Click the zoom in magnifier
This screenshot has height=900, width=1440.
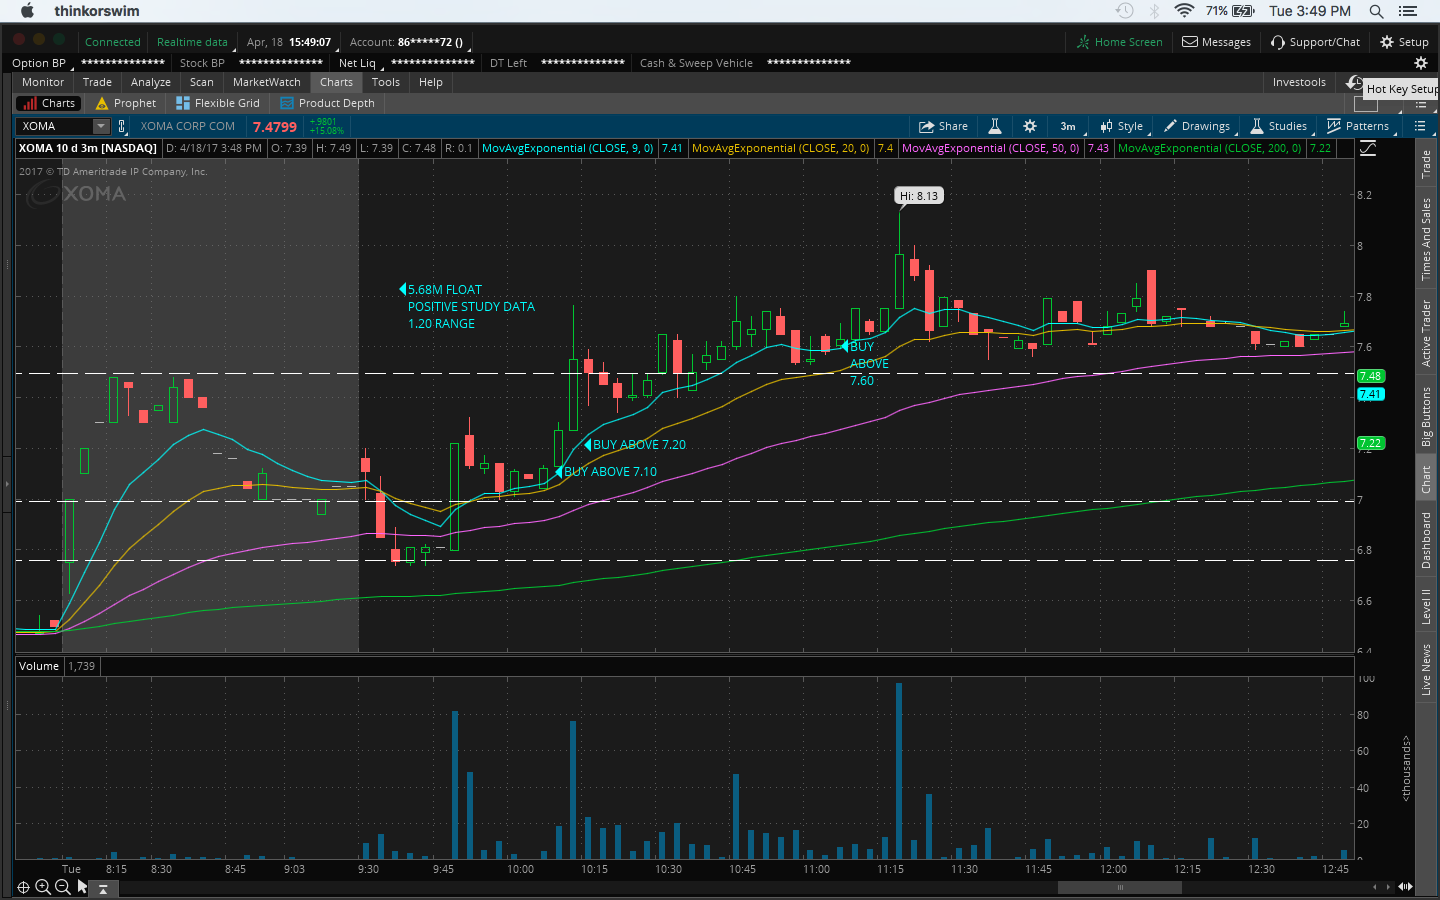[x=43, y=887]
